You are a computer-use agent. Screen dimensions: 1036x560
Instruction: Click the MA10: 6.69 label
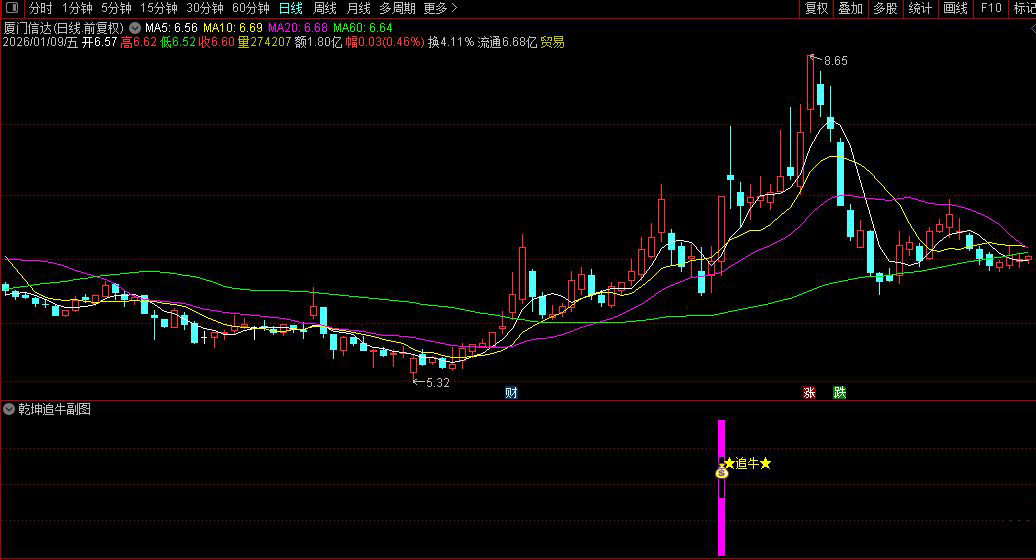(x=233, y=28)
